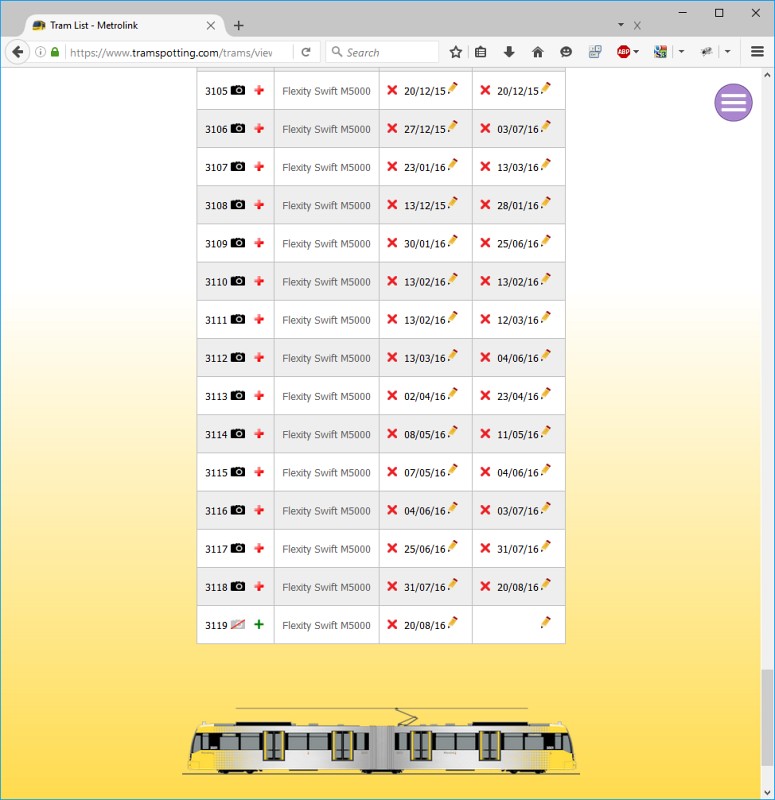Open Adblock Plus dropdown arrow
This screenshot has height=800, width=775.
coord(636,52)
